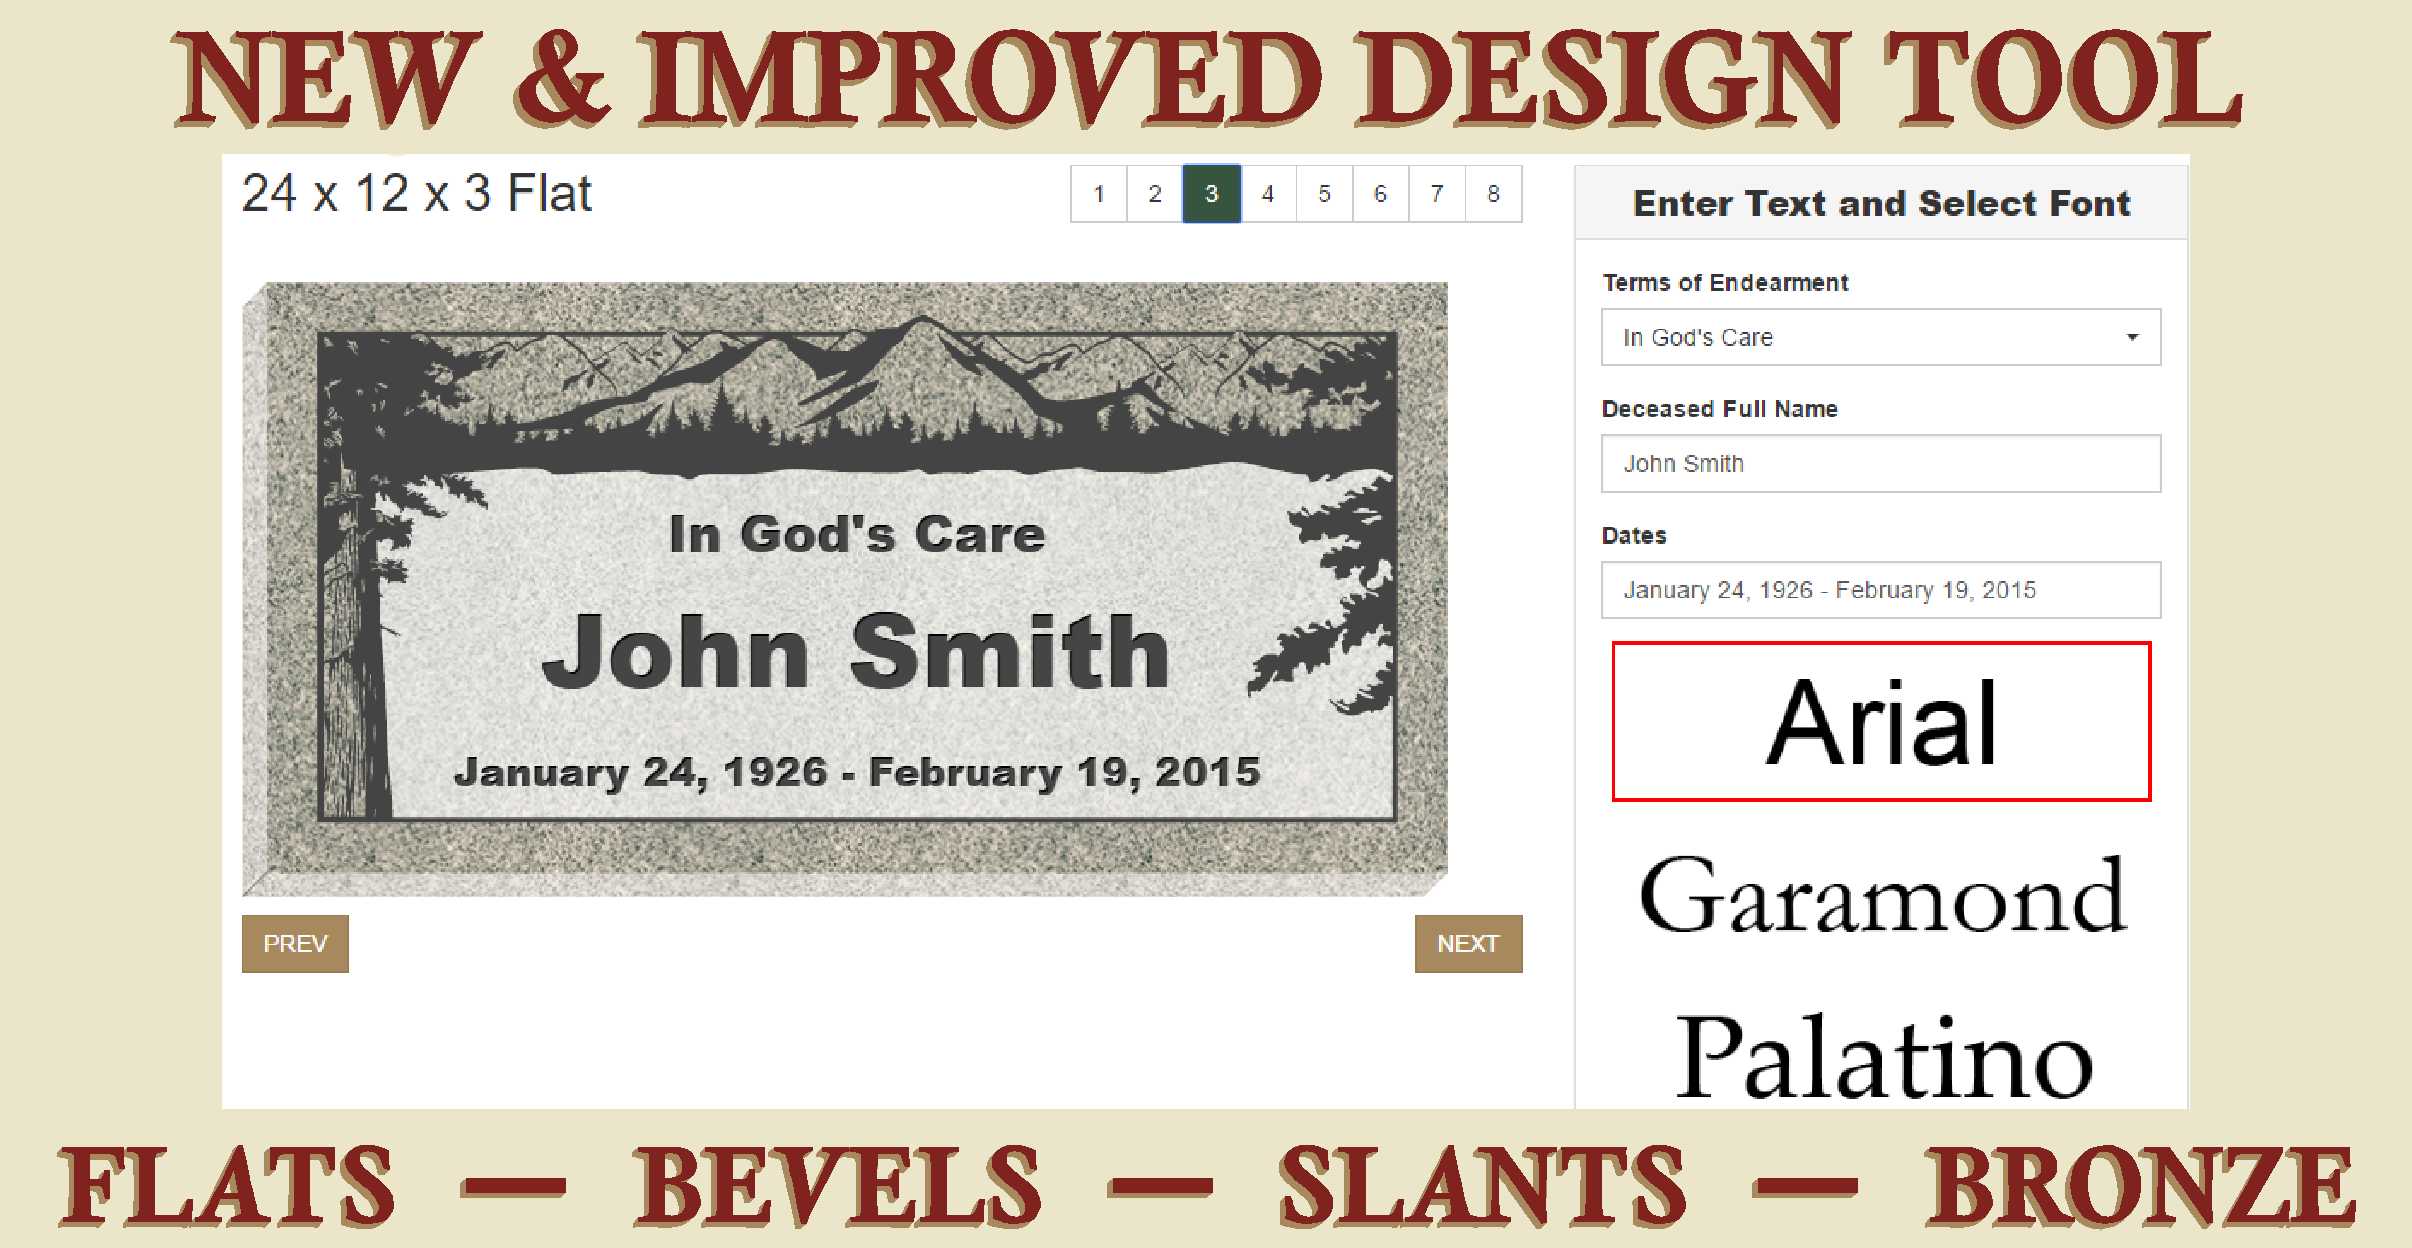Screen dimensions: 2412x1248
Task: Go to the final step 8
Action: point(1493,194)
